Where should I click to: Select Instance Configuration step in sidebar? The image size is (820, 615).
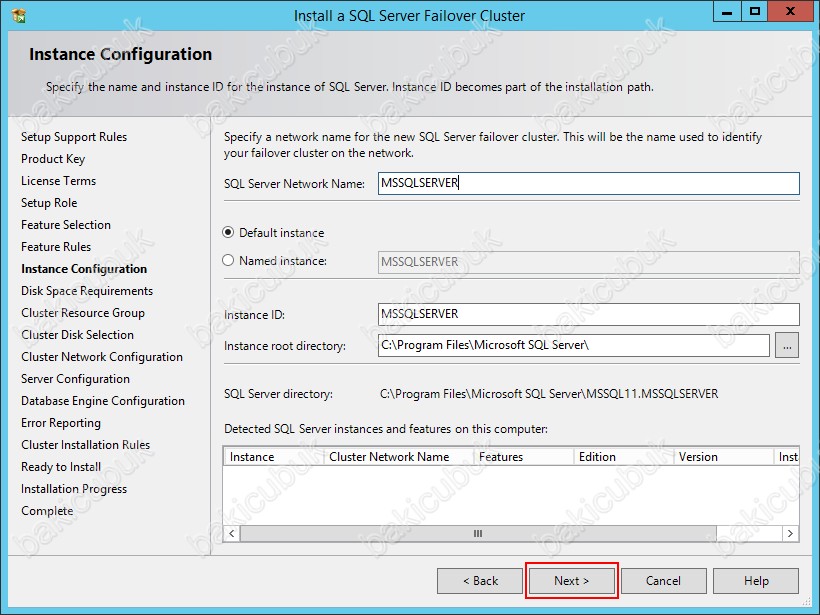coord(84,269)
